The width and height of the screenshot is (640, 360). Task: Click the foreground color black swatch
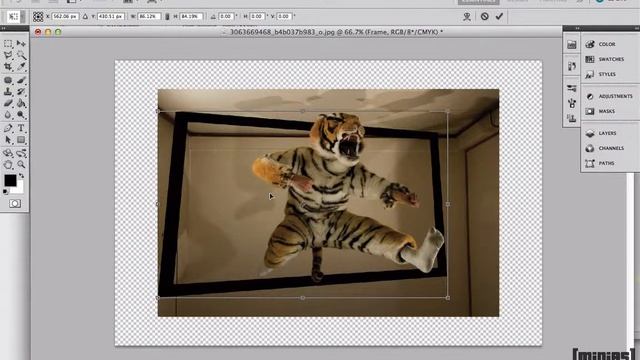(x=10, y=180)
